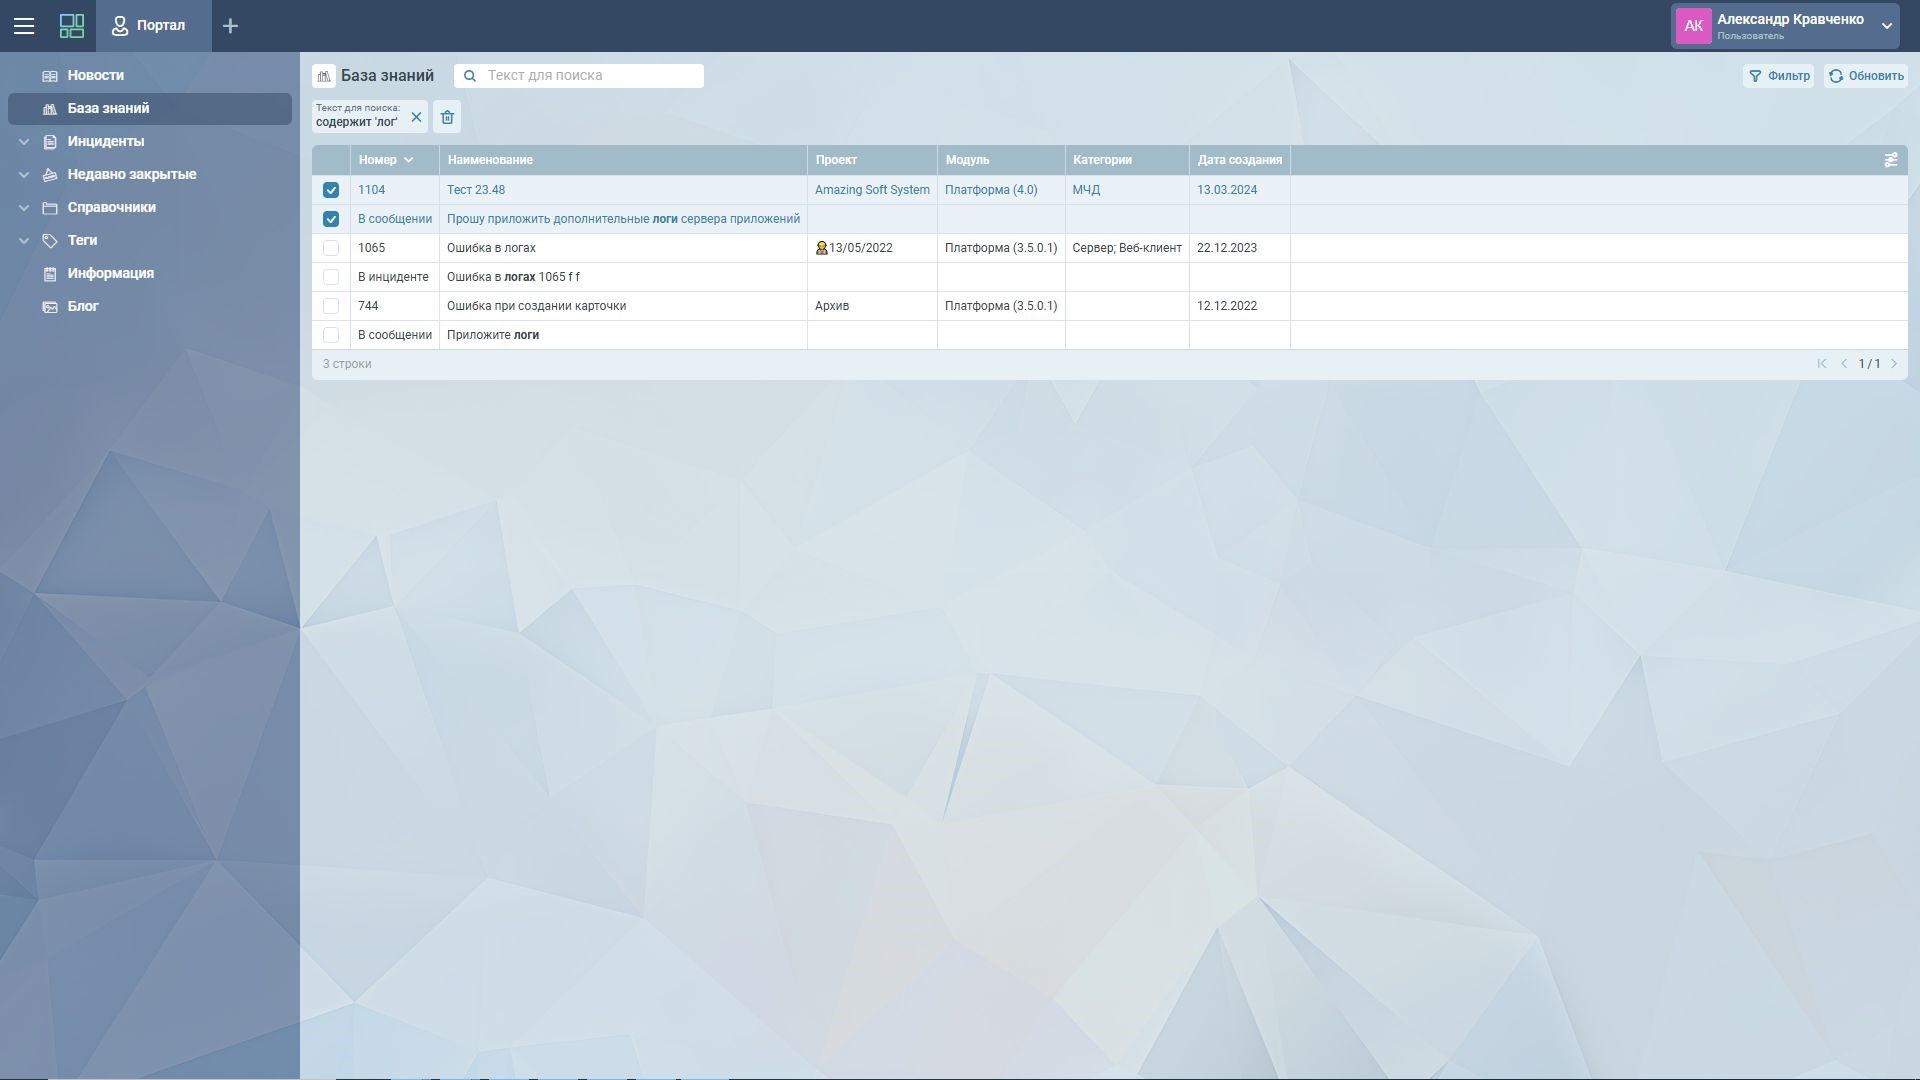Open table column settings icon
Viewport: 1920px width, 1080px height.
click(x=1890, y=160)
